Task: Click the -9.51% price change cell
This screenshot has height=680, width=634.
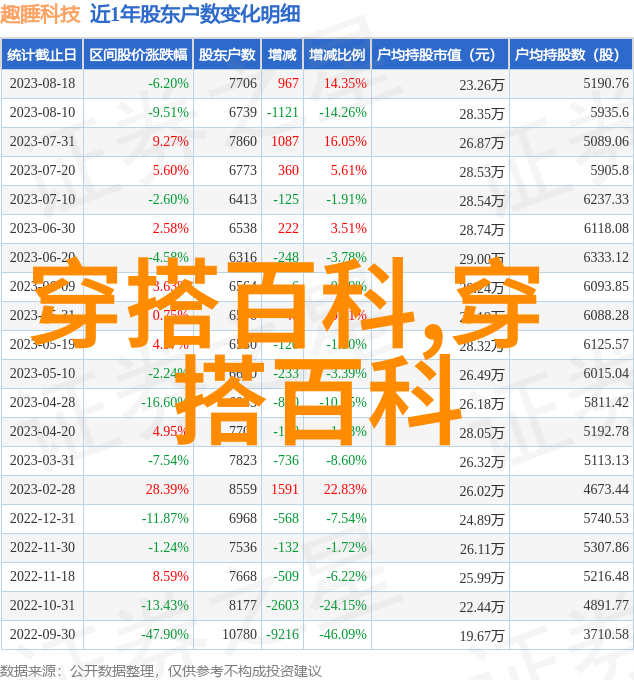Action: coord(168,113)
